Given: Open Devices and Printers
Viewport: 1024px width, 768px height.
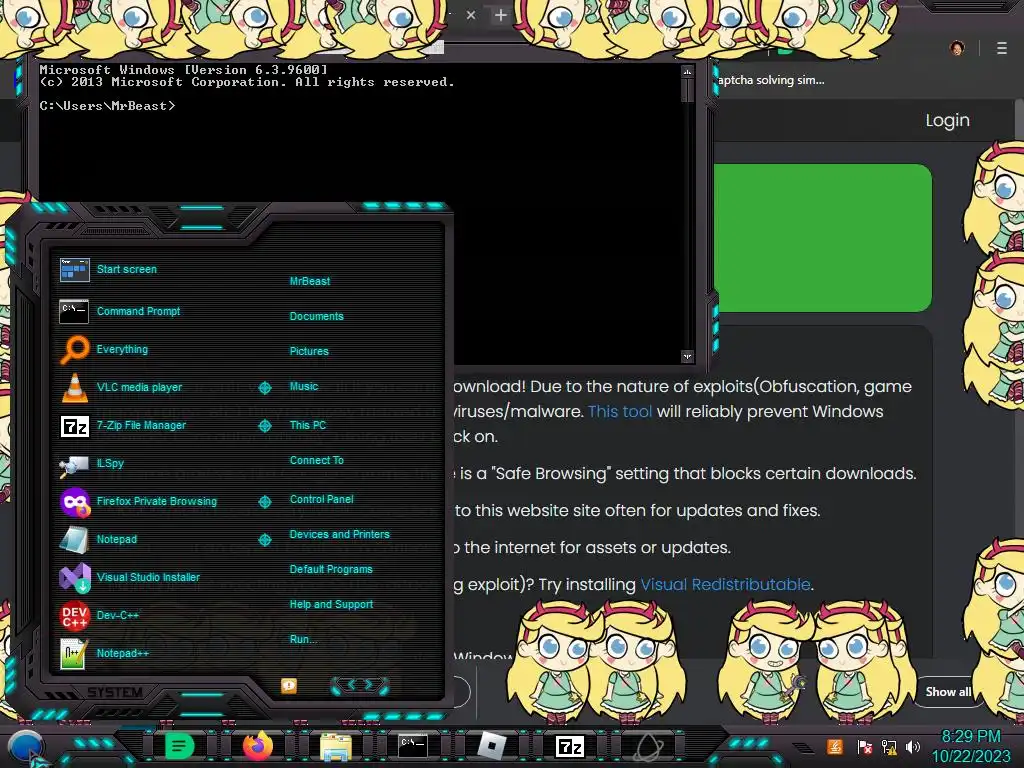Looking at the screenshot, I should point(340,534).
